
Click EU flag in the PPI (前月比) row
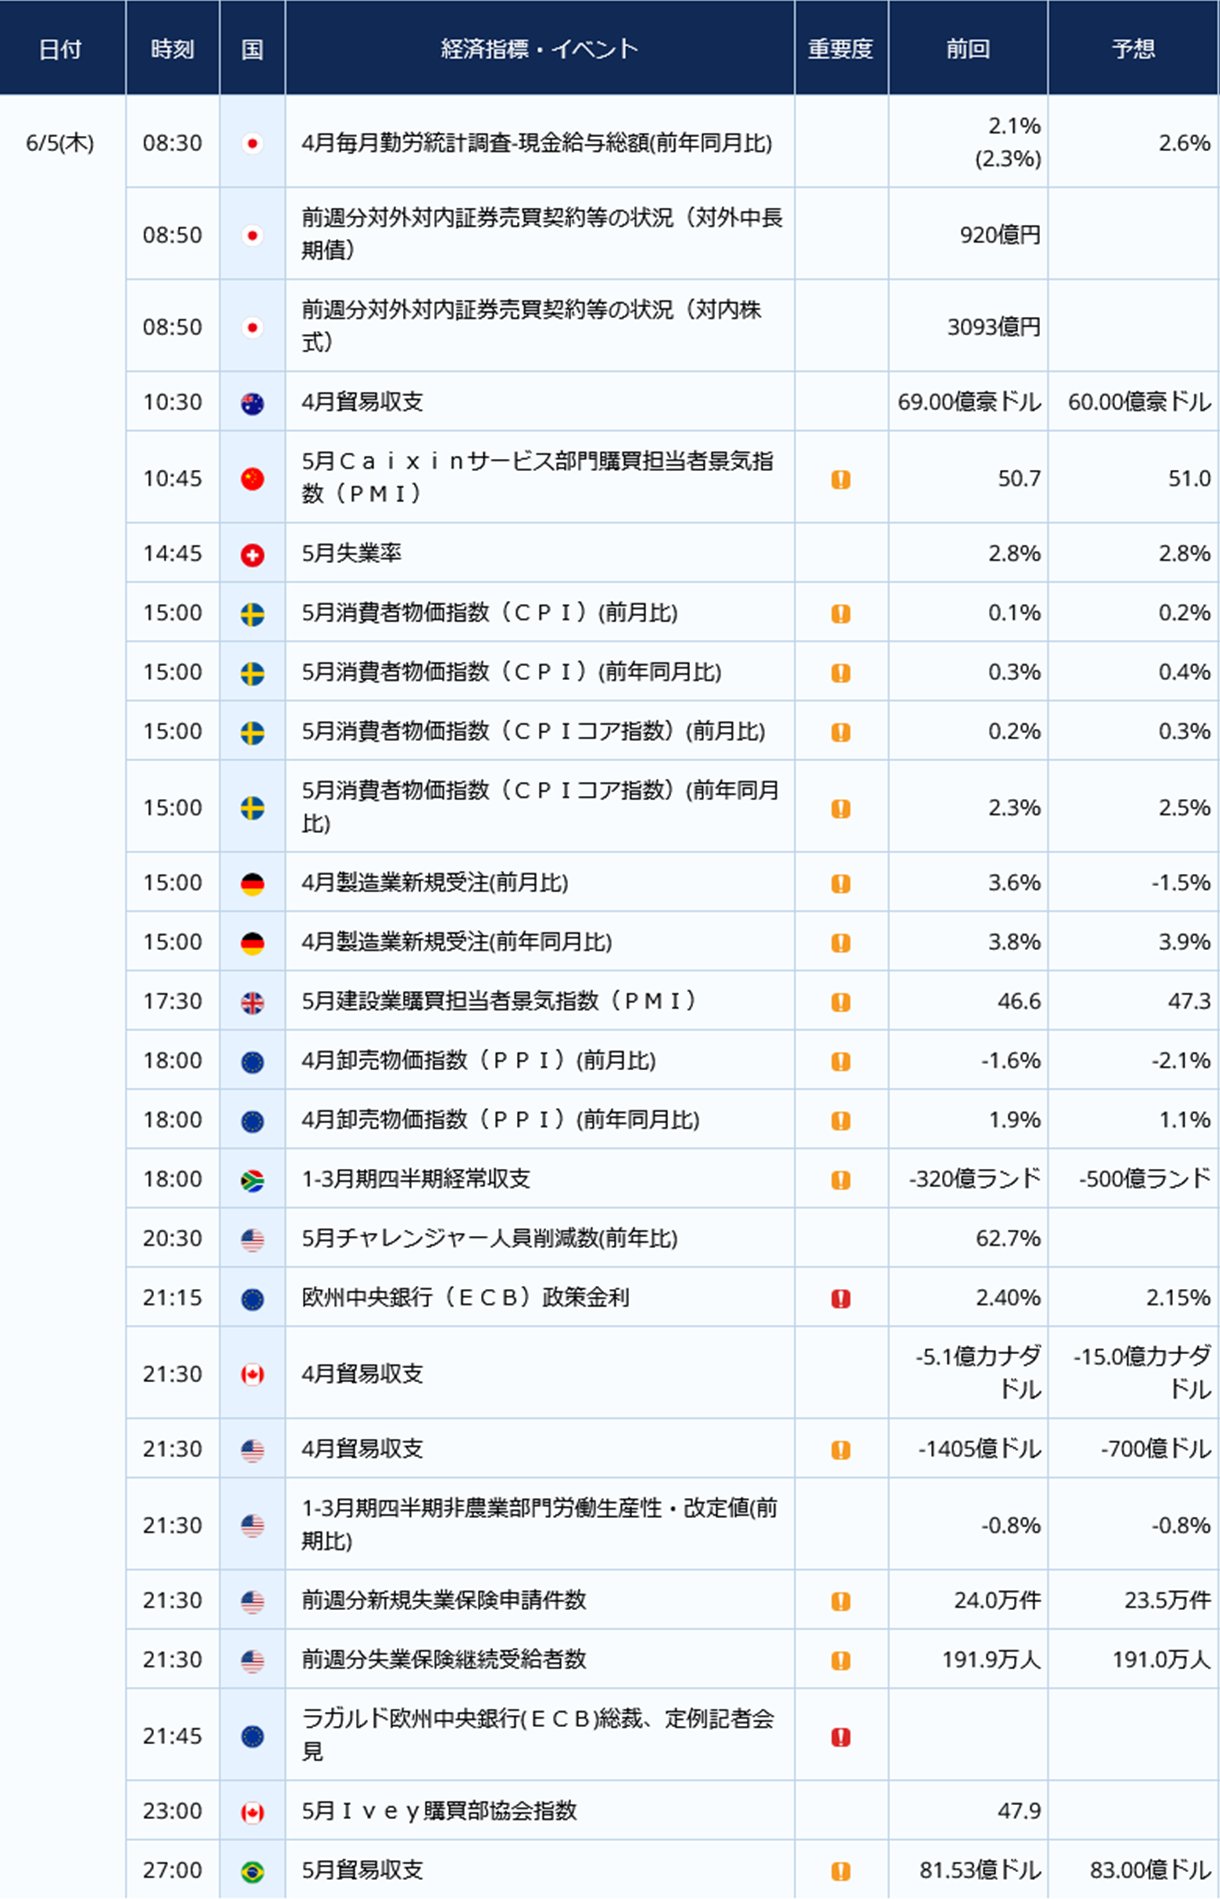(x=252, y=1062)
